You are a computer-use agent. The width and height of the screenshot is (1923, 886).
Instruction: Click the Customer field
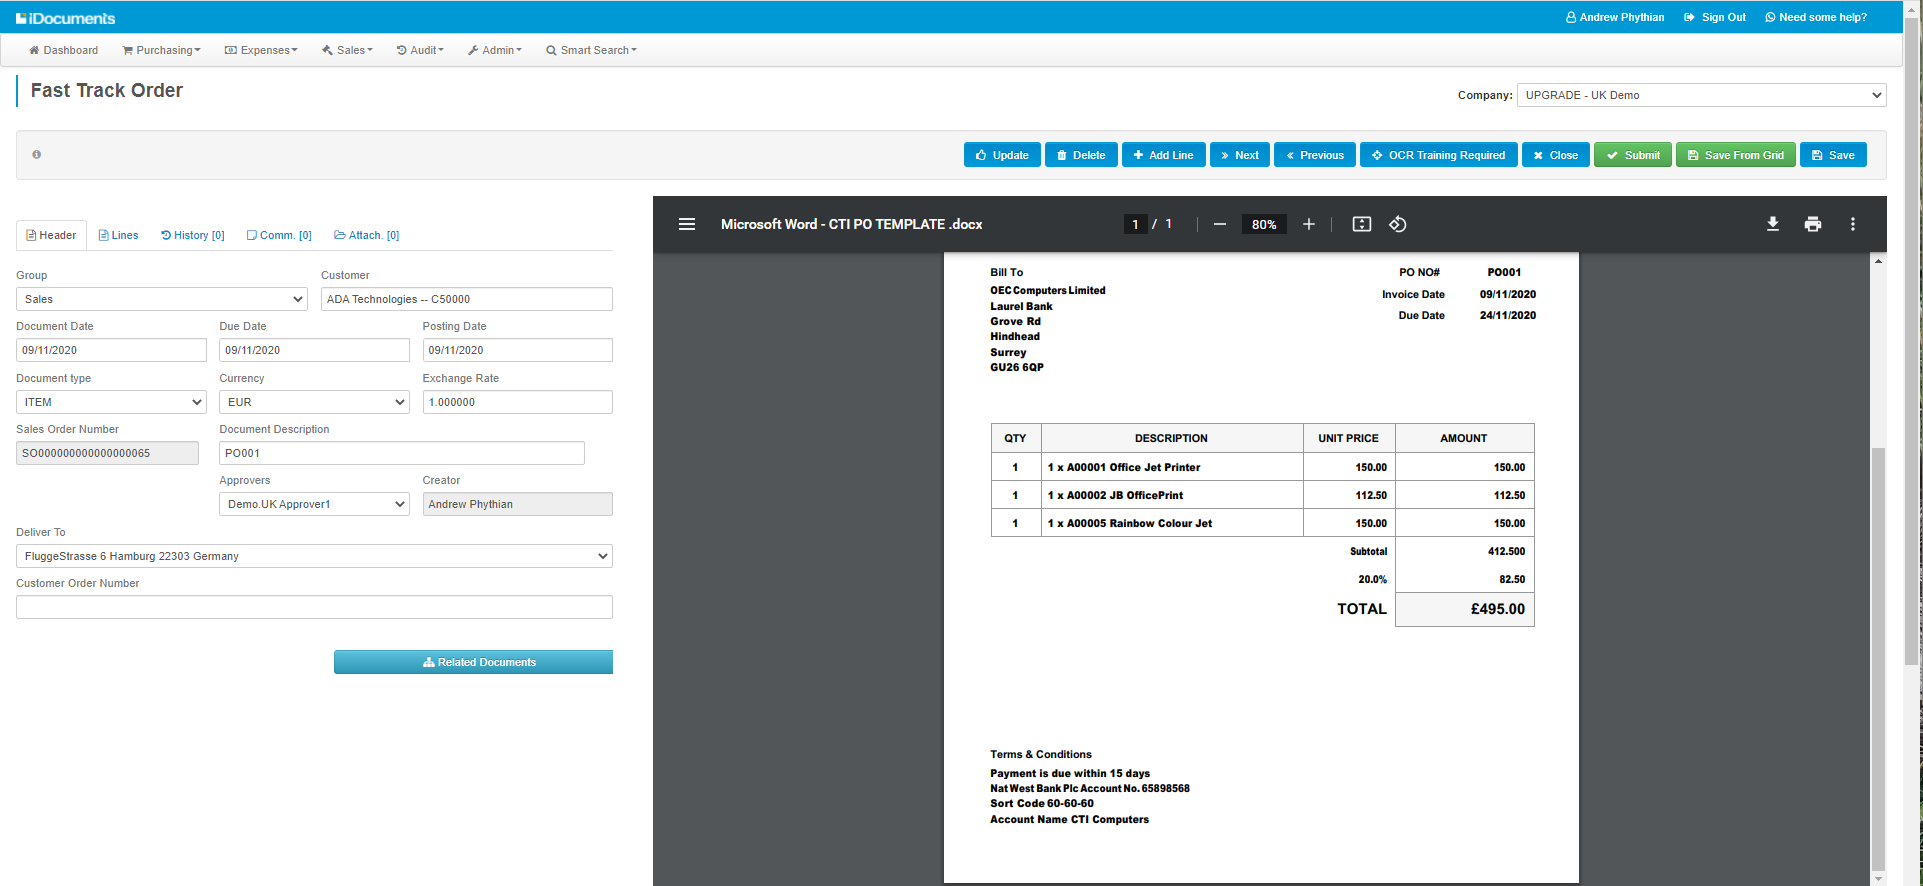467,299
